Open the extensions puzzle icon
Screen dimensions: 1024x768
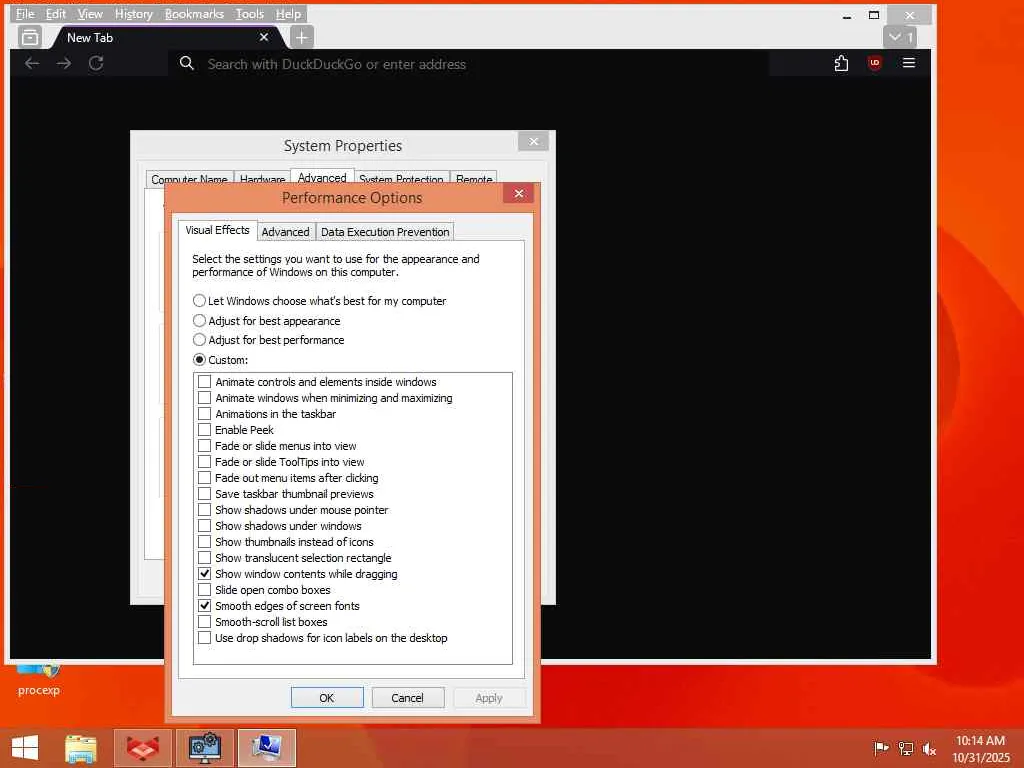[841, 63]
